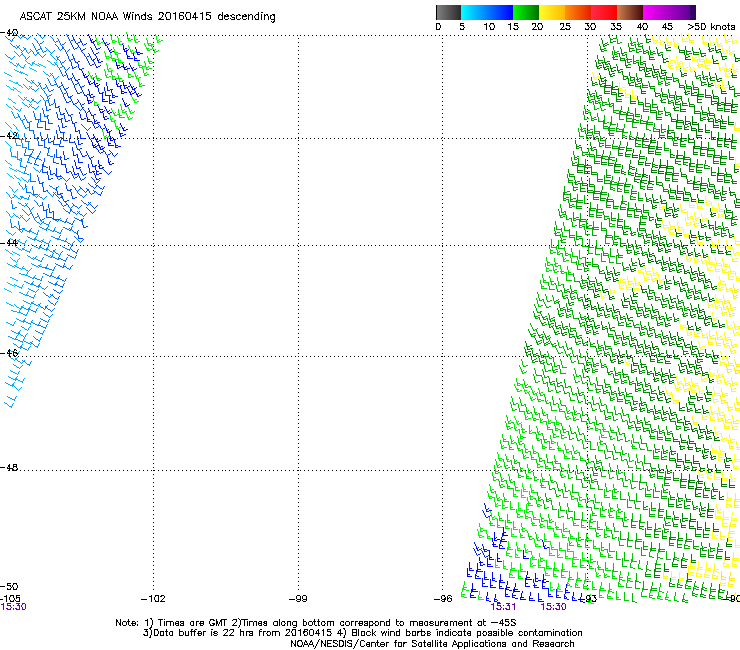The height and width of the screenshot is (650, 740).
Task: Click the 'Data buffer is 22 hrs' note line
Action: coord(362,633)
